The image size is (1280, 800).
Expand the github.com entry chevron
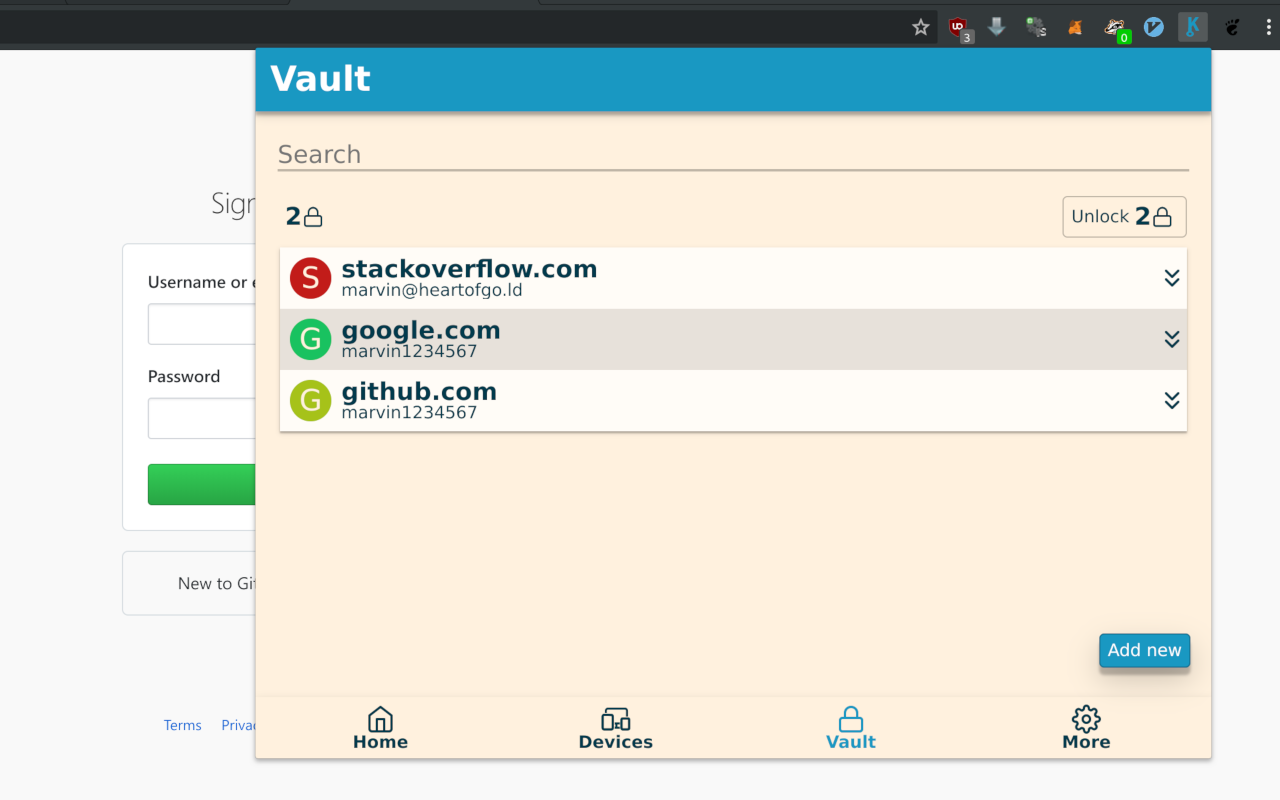point(1171,400)
